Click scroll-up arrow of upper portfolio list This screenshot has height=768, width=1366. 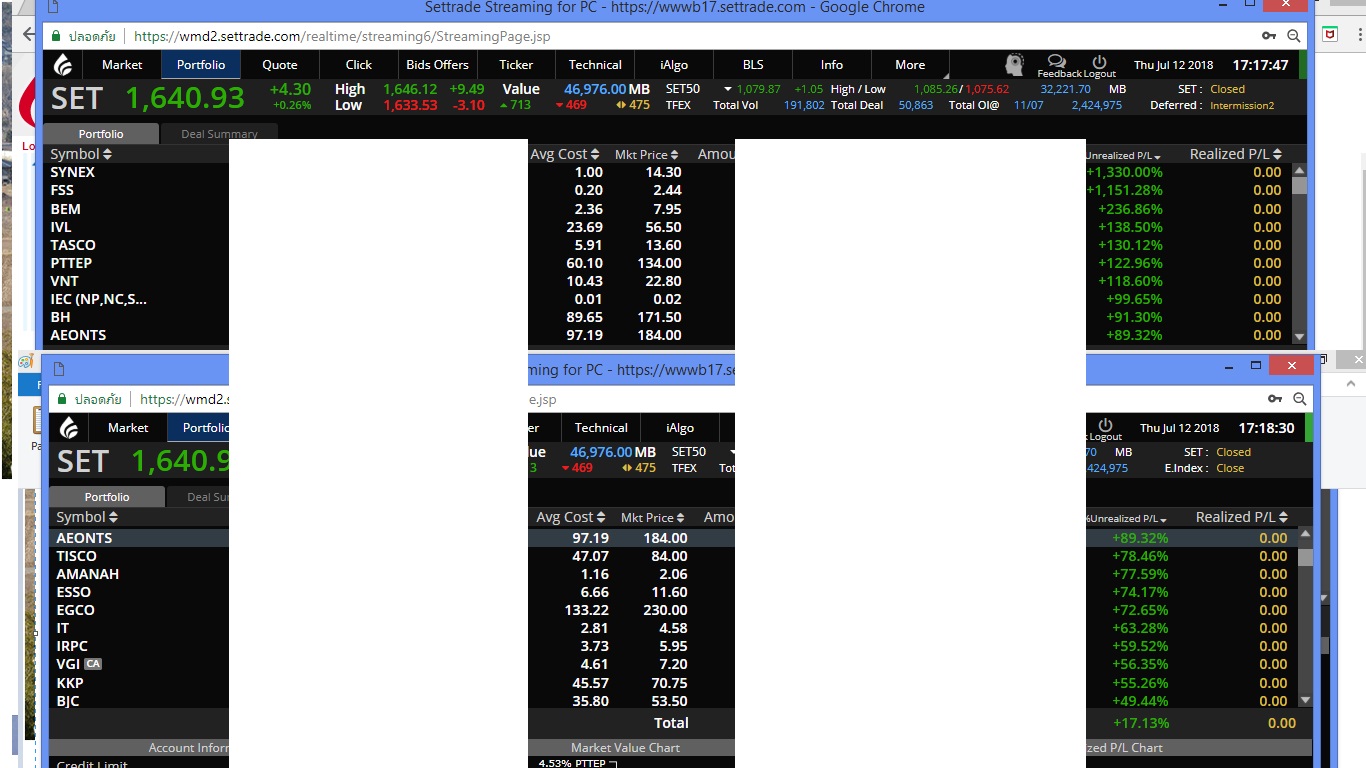1299,170
